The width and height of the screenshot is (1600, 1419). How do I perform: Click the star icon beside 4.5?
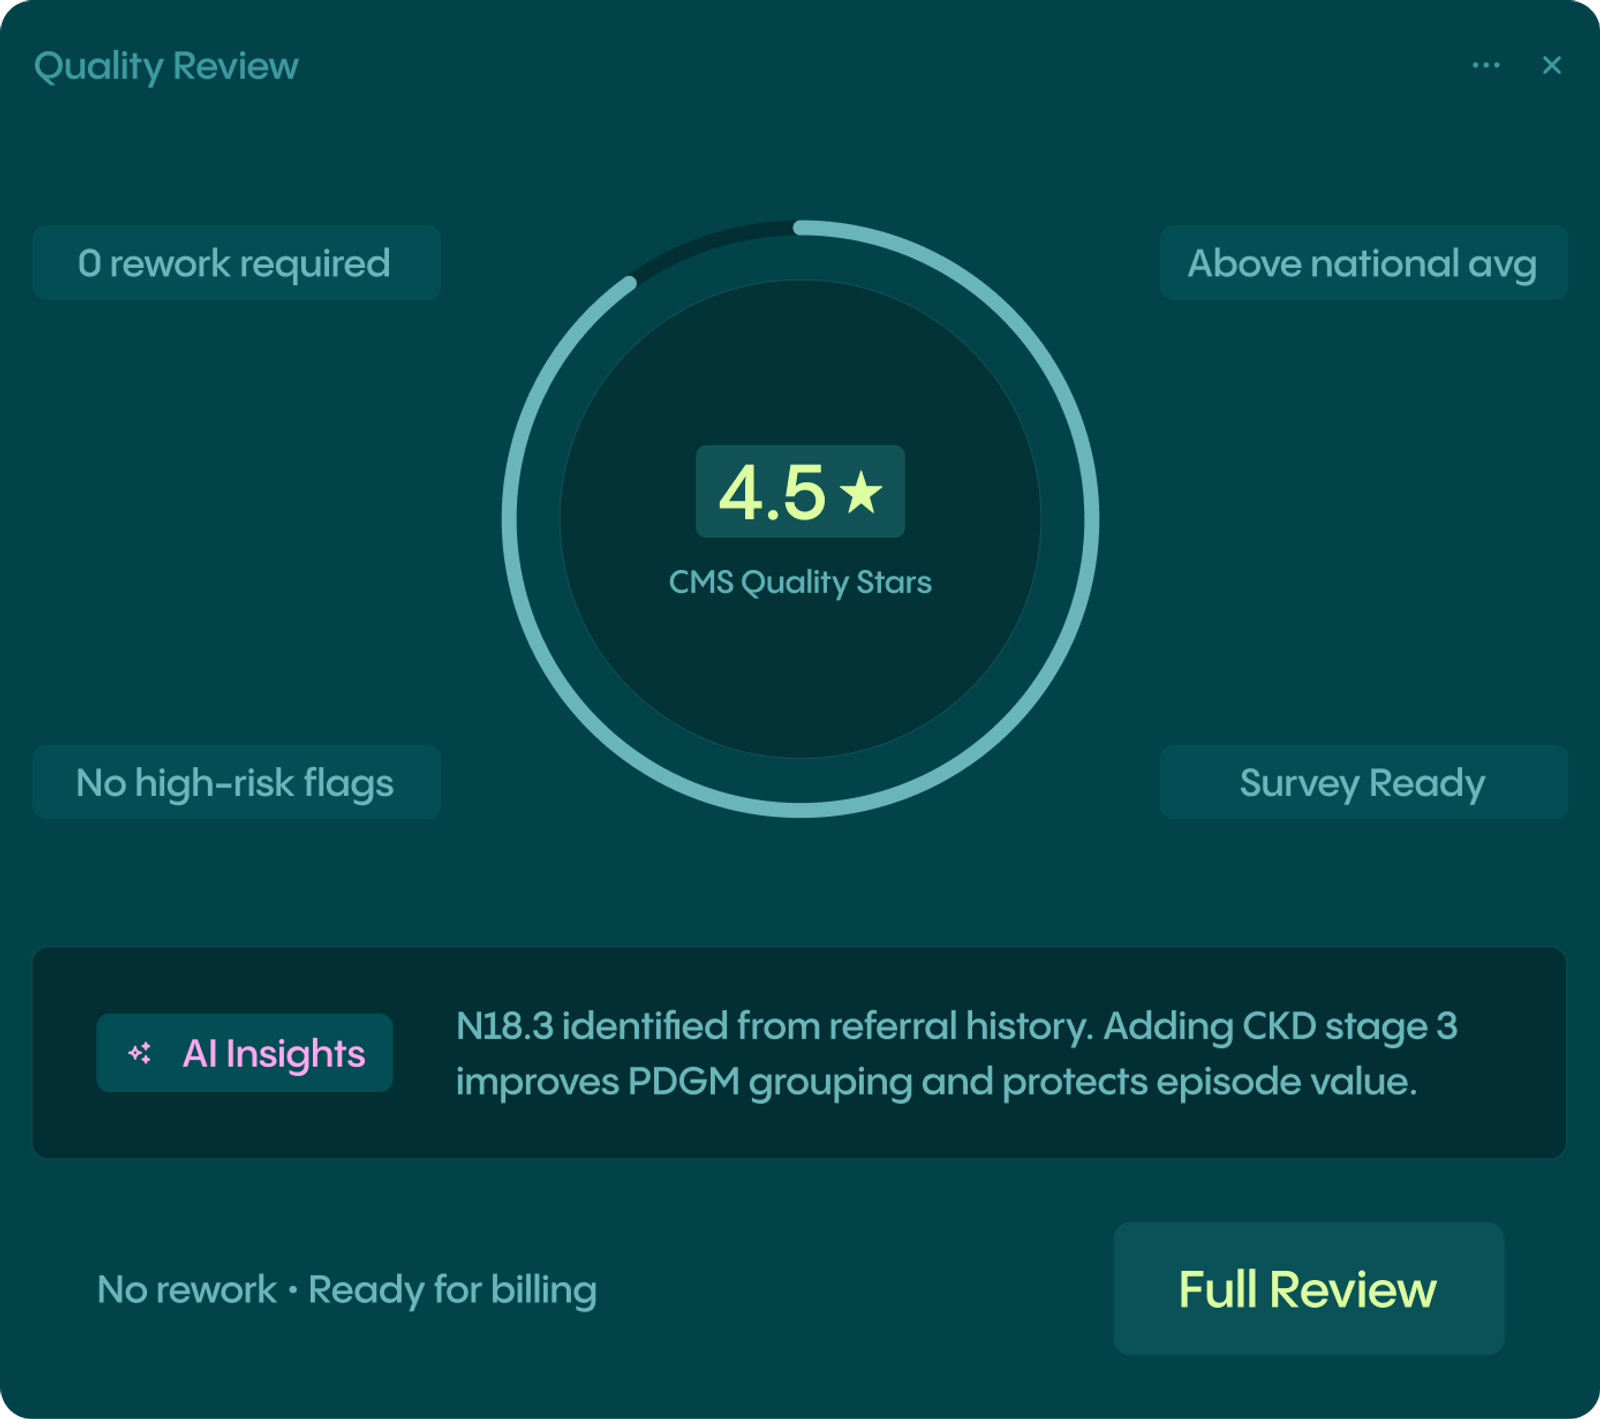pyautogui.click(x=861, y=492)
